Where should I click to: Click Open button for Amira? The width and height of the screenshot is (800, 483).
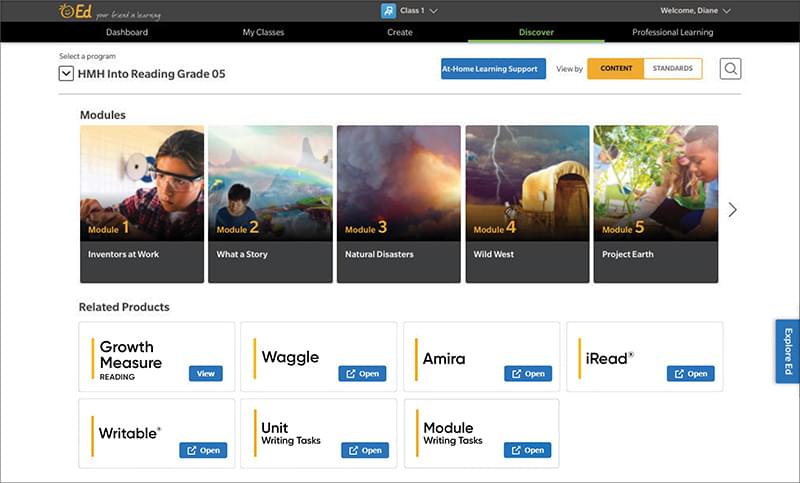[x=528, y=373]
